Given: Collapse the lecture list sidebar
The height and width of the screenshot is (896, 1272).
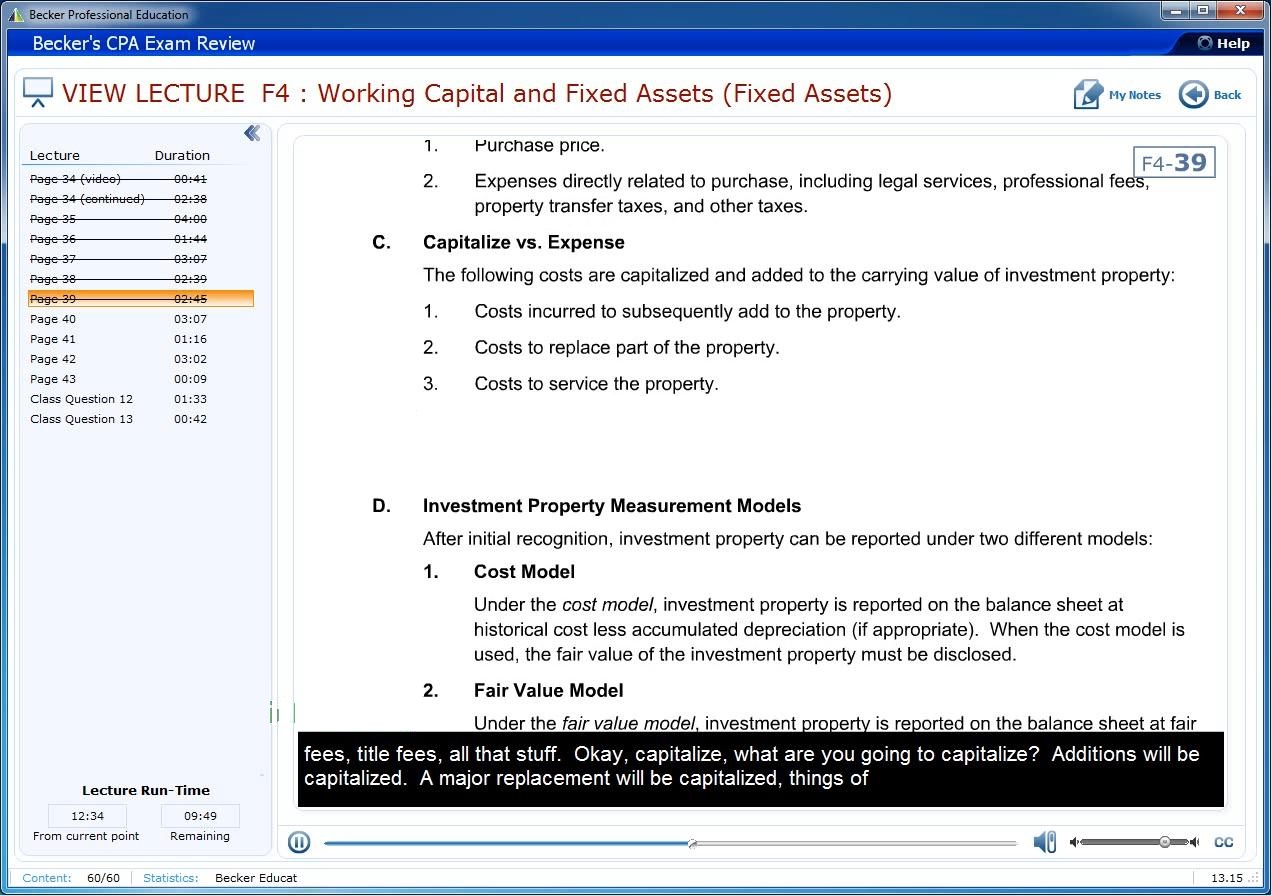Looking at the screenshot, I should pyautogui.click(x=252, y=133).
